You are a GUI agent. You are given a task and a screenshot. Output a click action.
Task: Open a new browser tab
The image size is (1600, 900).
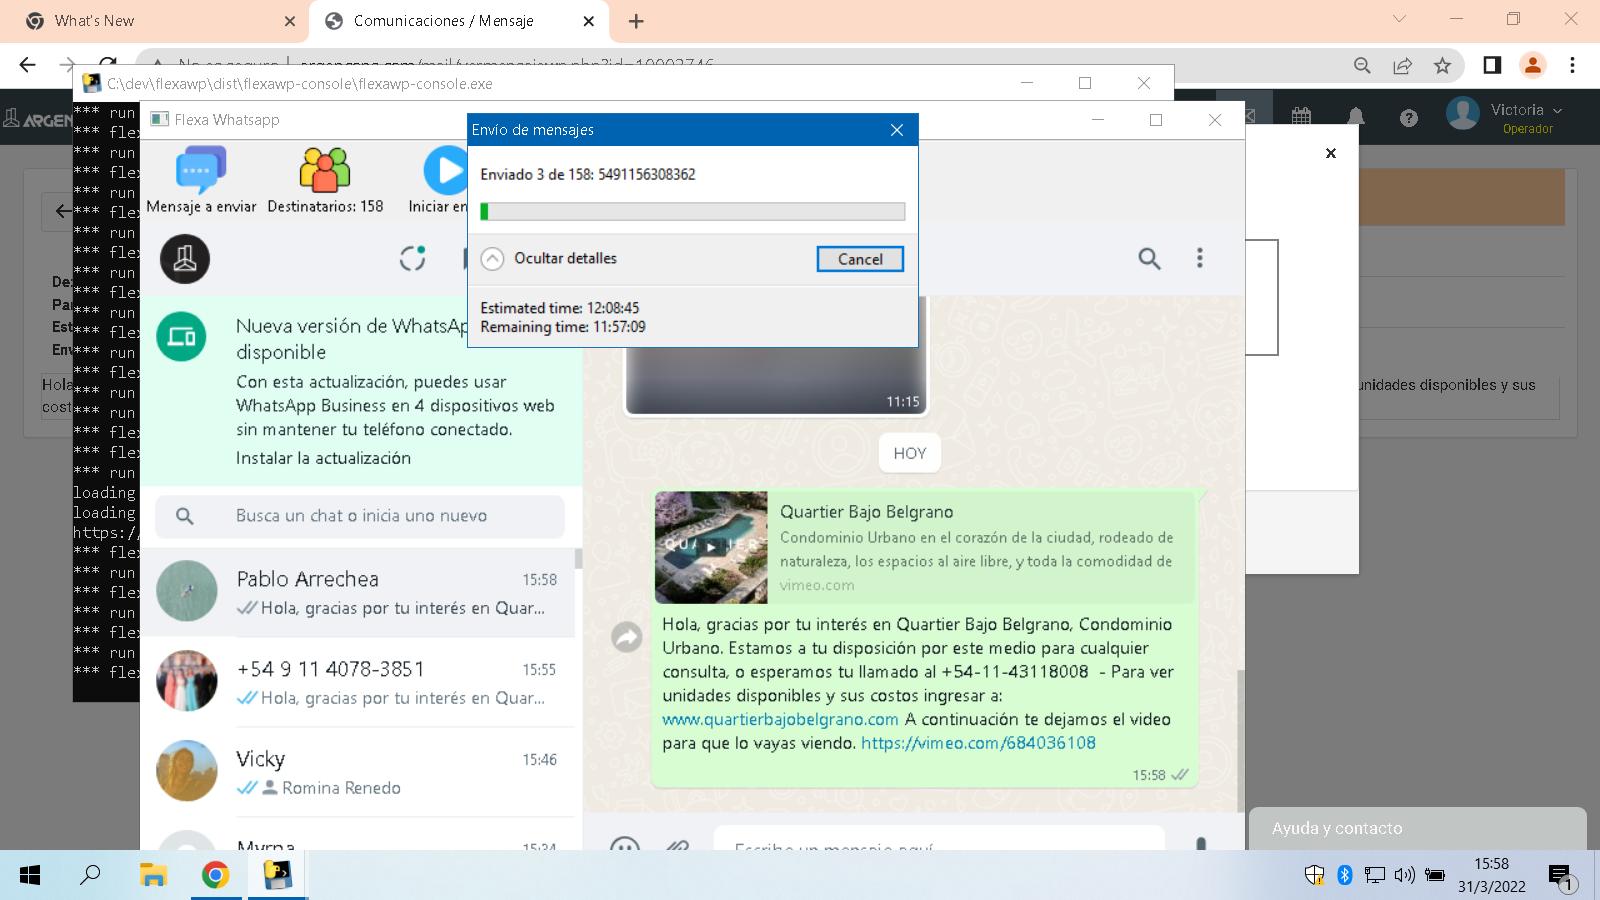click(636, 21)
